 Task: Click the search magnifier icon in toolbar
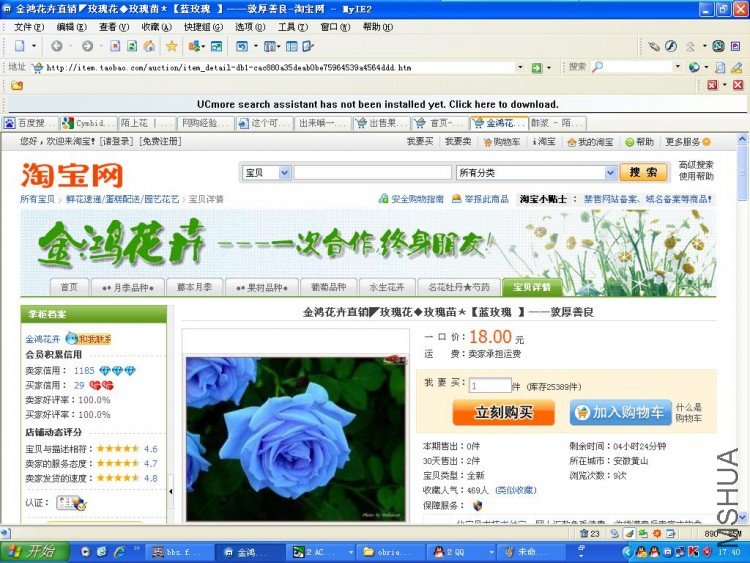click(x=597, y=67)
